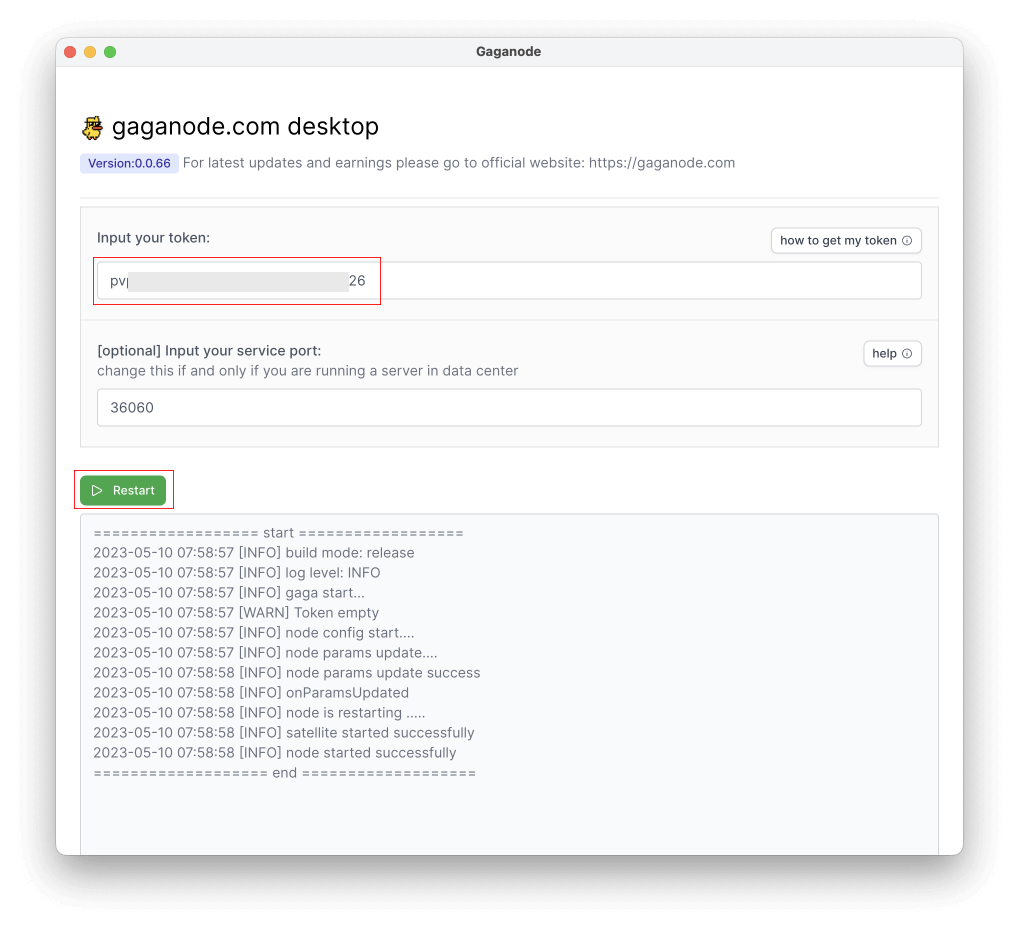Select the "Token empty" warning log line
Viewport: 1019px width, 929px height.
pyautogui.click(x=236, y=613)
